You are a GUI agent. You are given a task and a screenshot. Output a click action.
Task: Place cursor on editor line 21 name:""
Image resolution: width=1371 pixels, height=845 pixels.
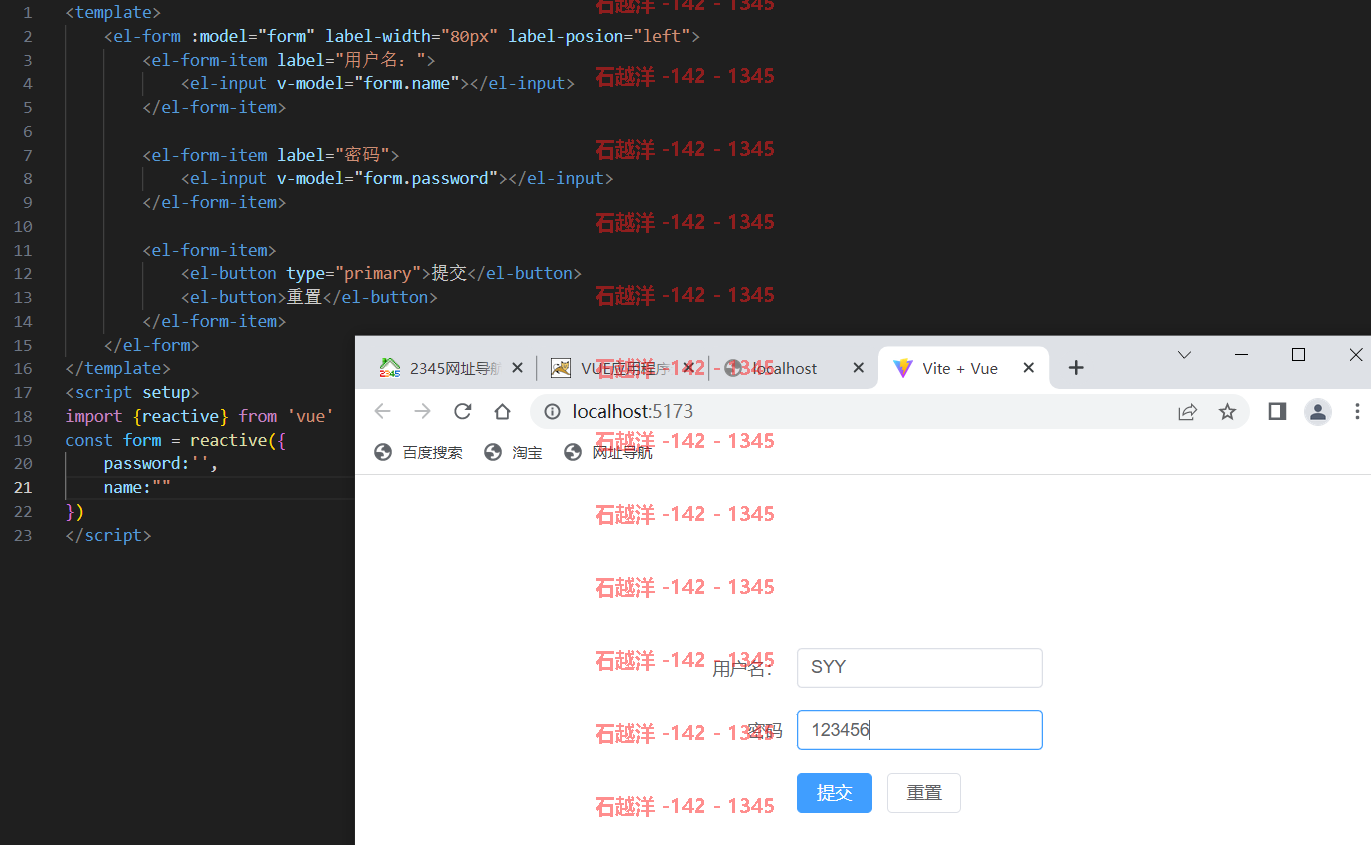(x=137, y=487)
